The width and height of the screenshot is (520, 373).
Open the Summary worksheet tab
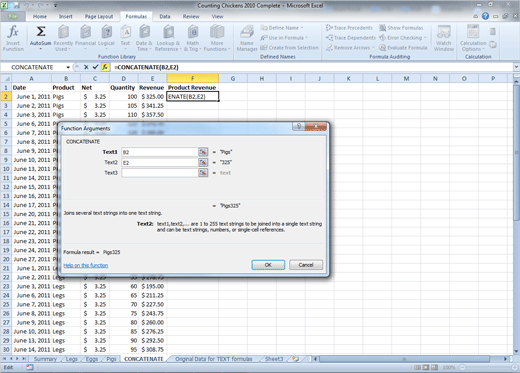coord(45,359)
